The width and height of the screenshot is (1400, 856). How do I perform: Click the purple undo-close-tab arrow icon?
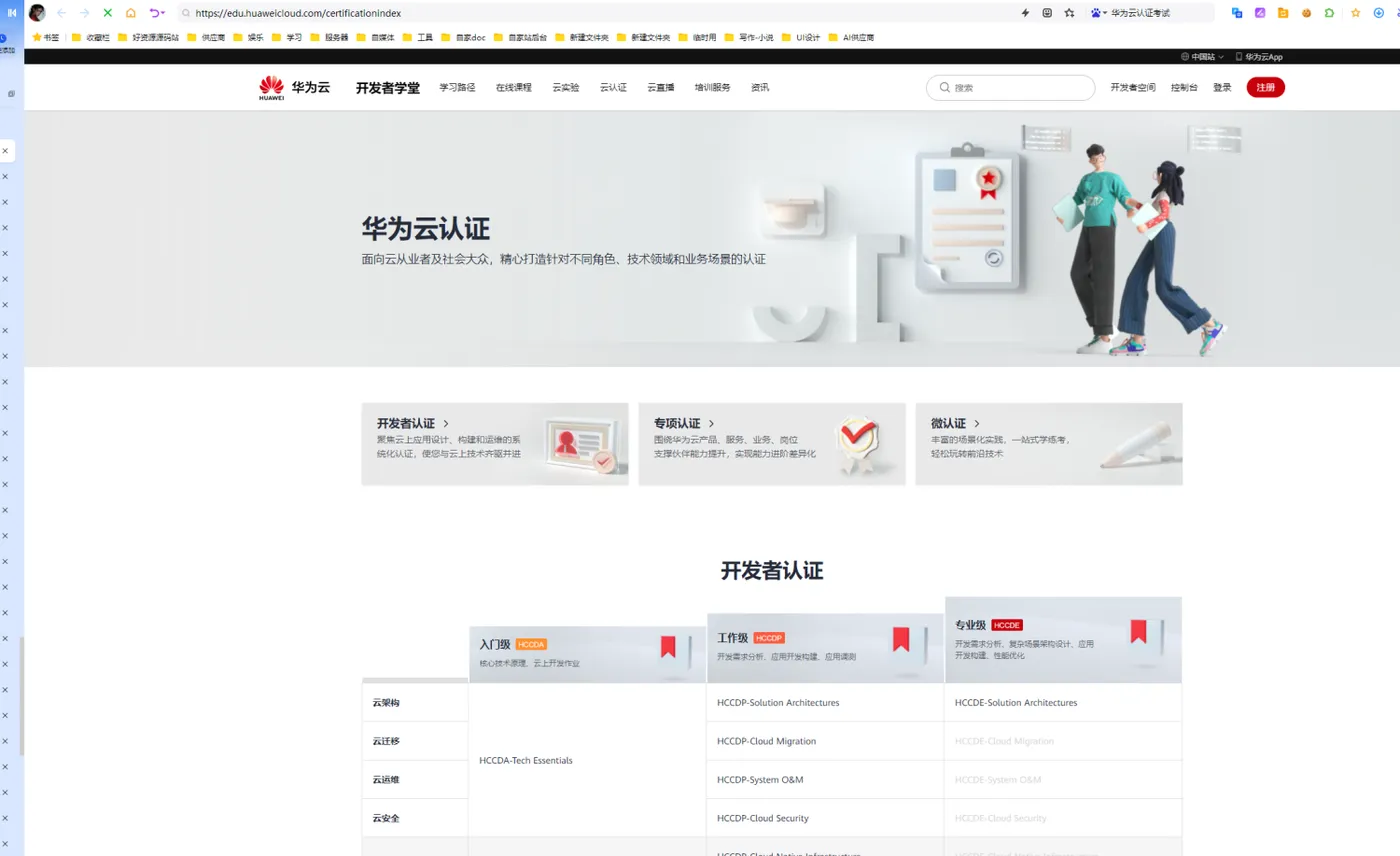[156, 13]
